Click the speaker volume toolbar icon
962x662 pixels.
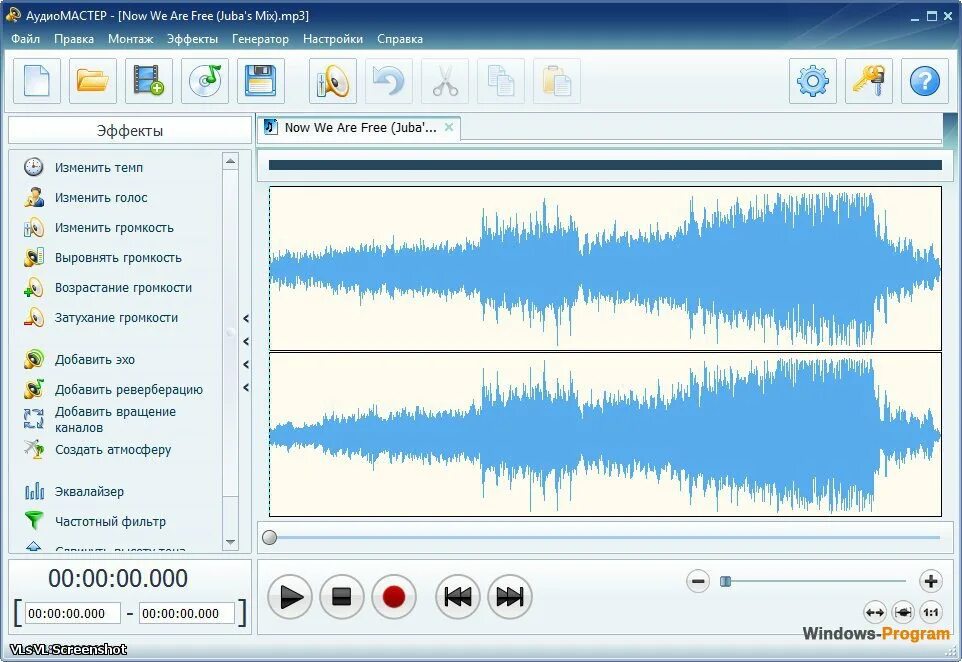pos(333,81)
